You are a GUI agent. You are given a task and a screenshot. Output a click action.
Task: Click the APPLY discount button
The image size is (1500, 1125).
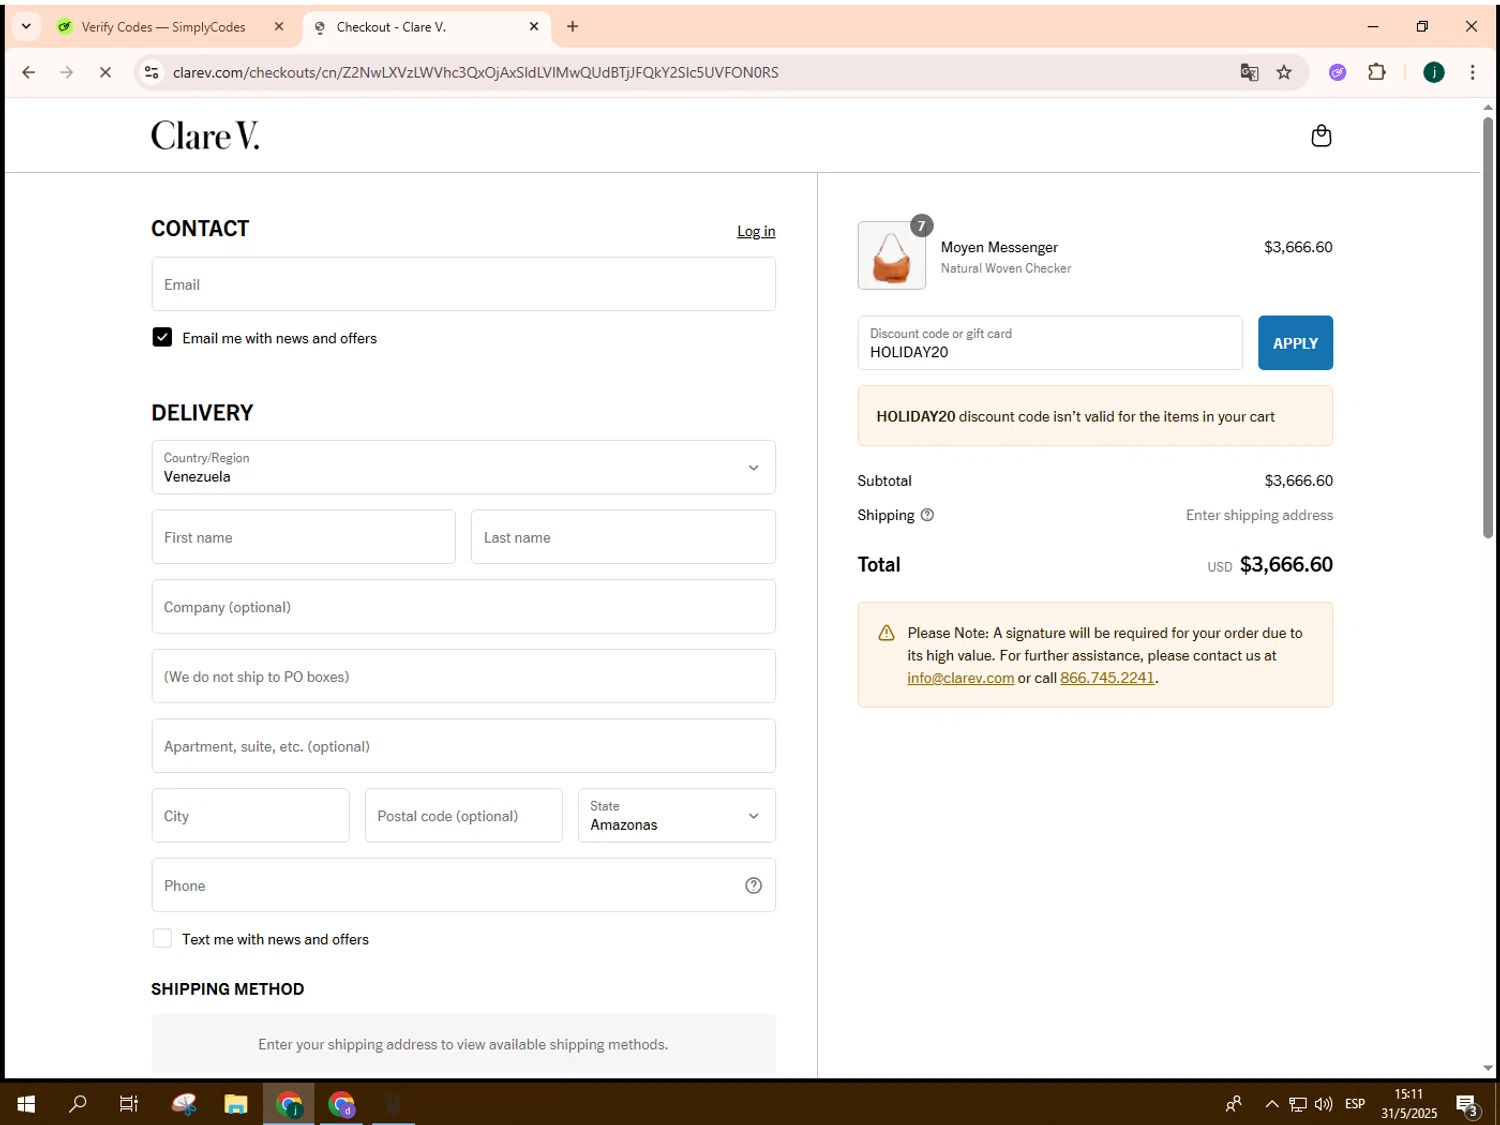1295,343
